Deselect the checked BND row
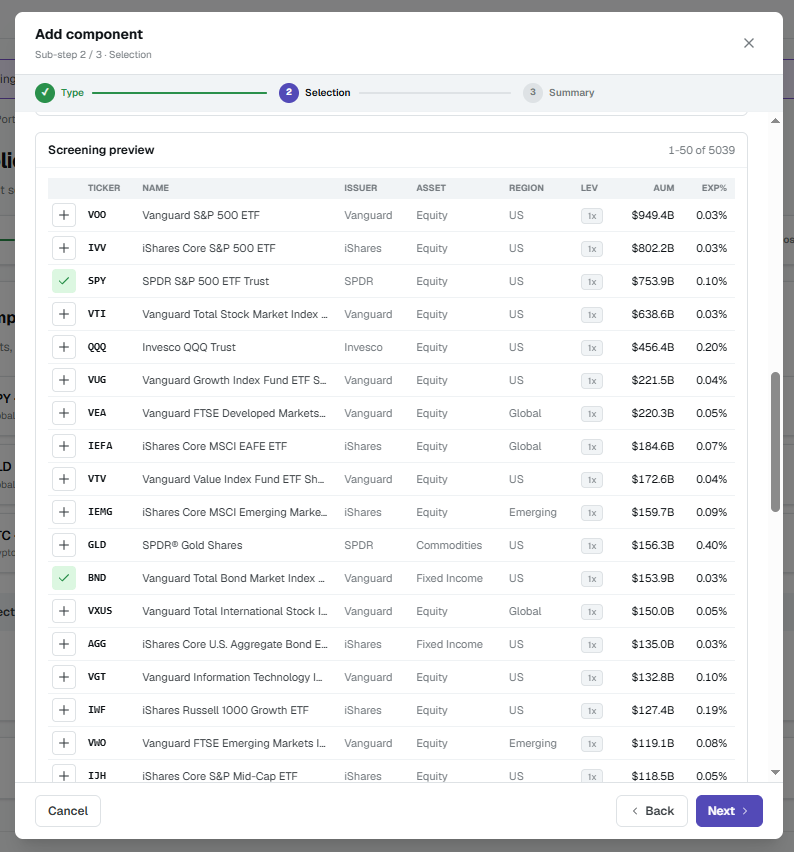 (64, 578)
